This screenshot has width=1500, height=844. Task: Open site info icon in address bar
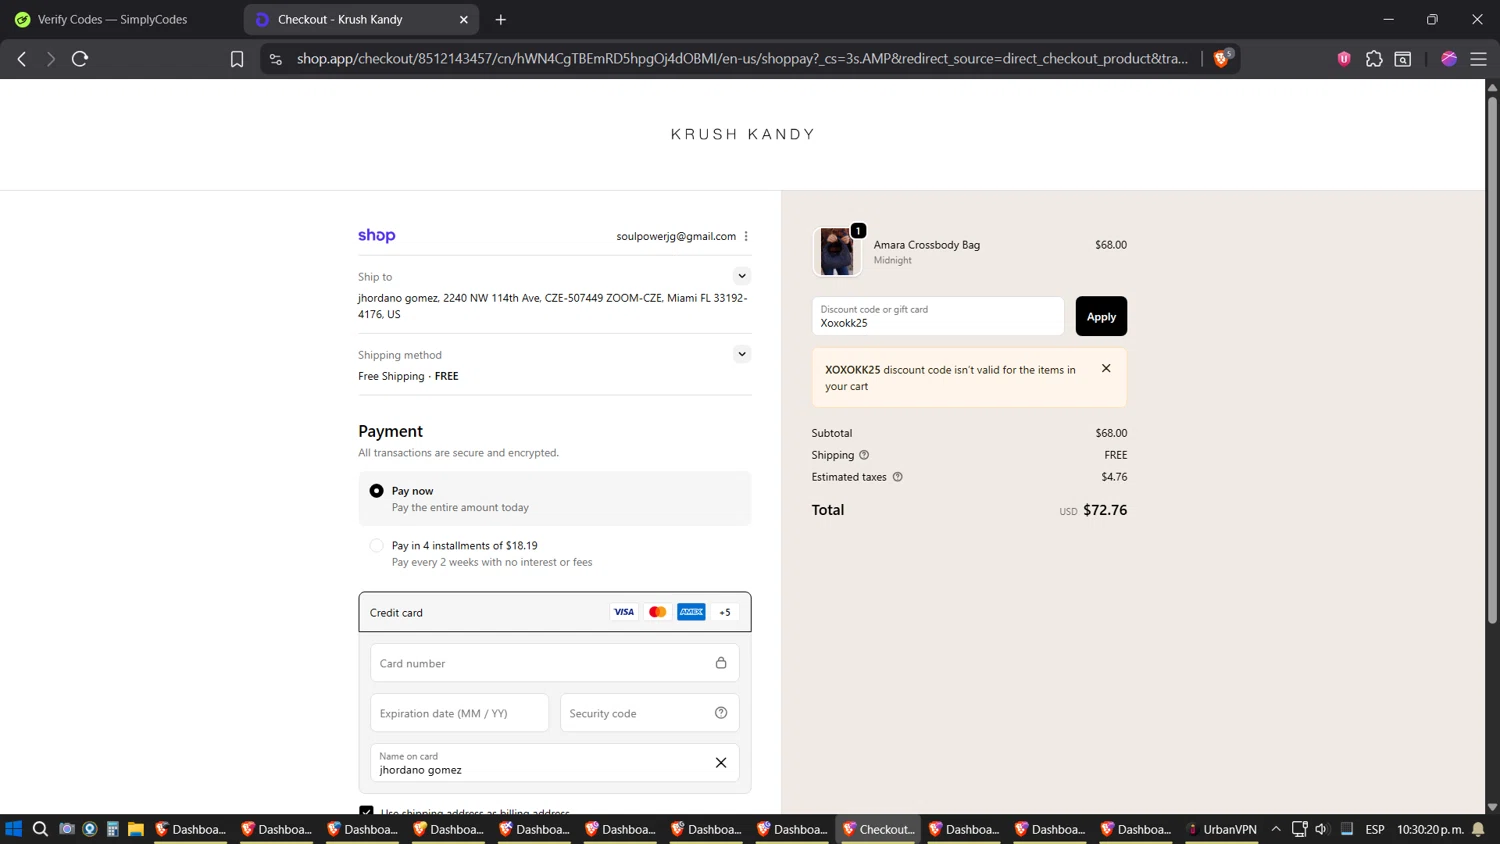(x=276, y=59)
